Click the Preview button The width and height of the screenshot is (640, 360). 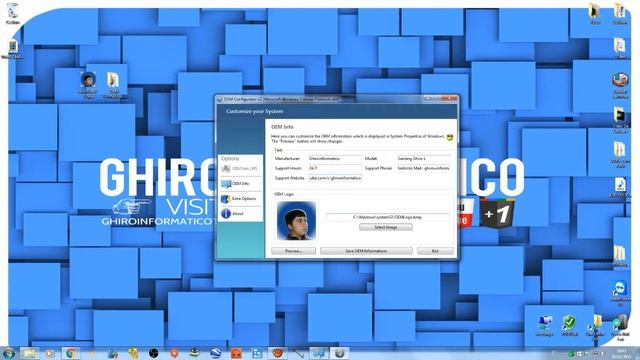coord(293,251)
